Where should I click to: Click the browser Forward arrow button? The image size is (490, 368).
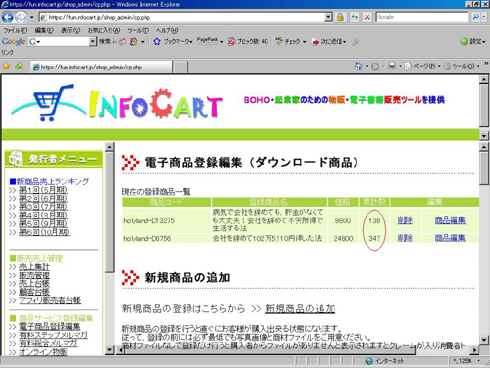click(x=21, y=17)
